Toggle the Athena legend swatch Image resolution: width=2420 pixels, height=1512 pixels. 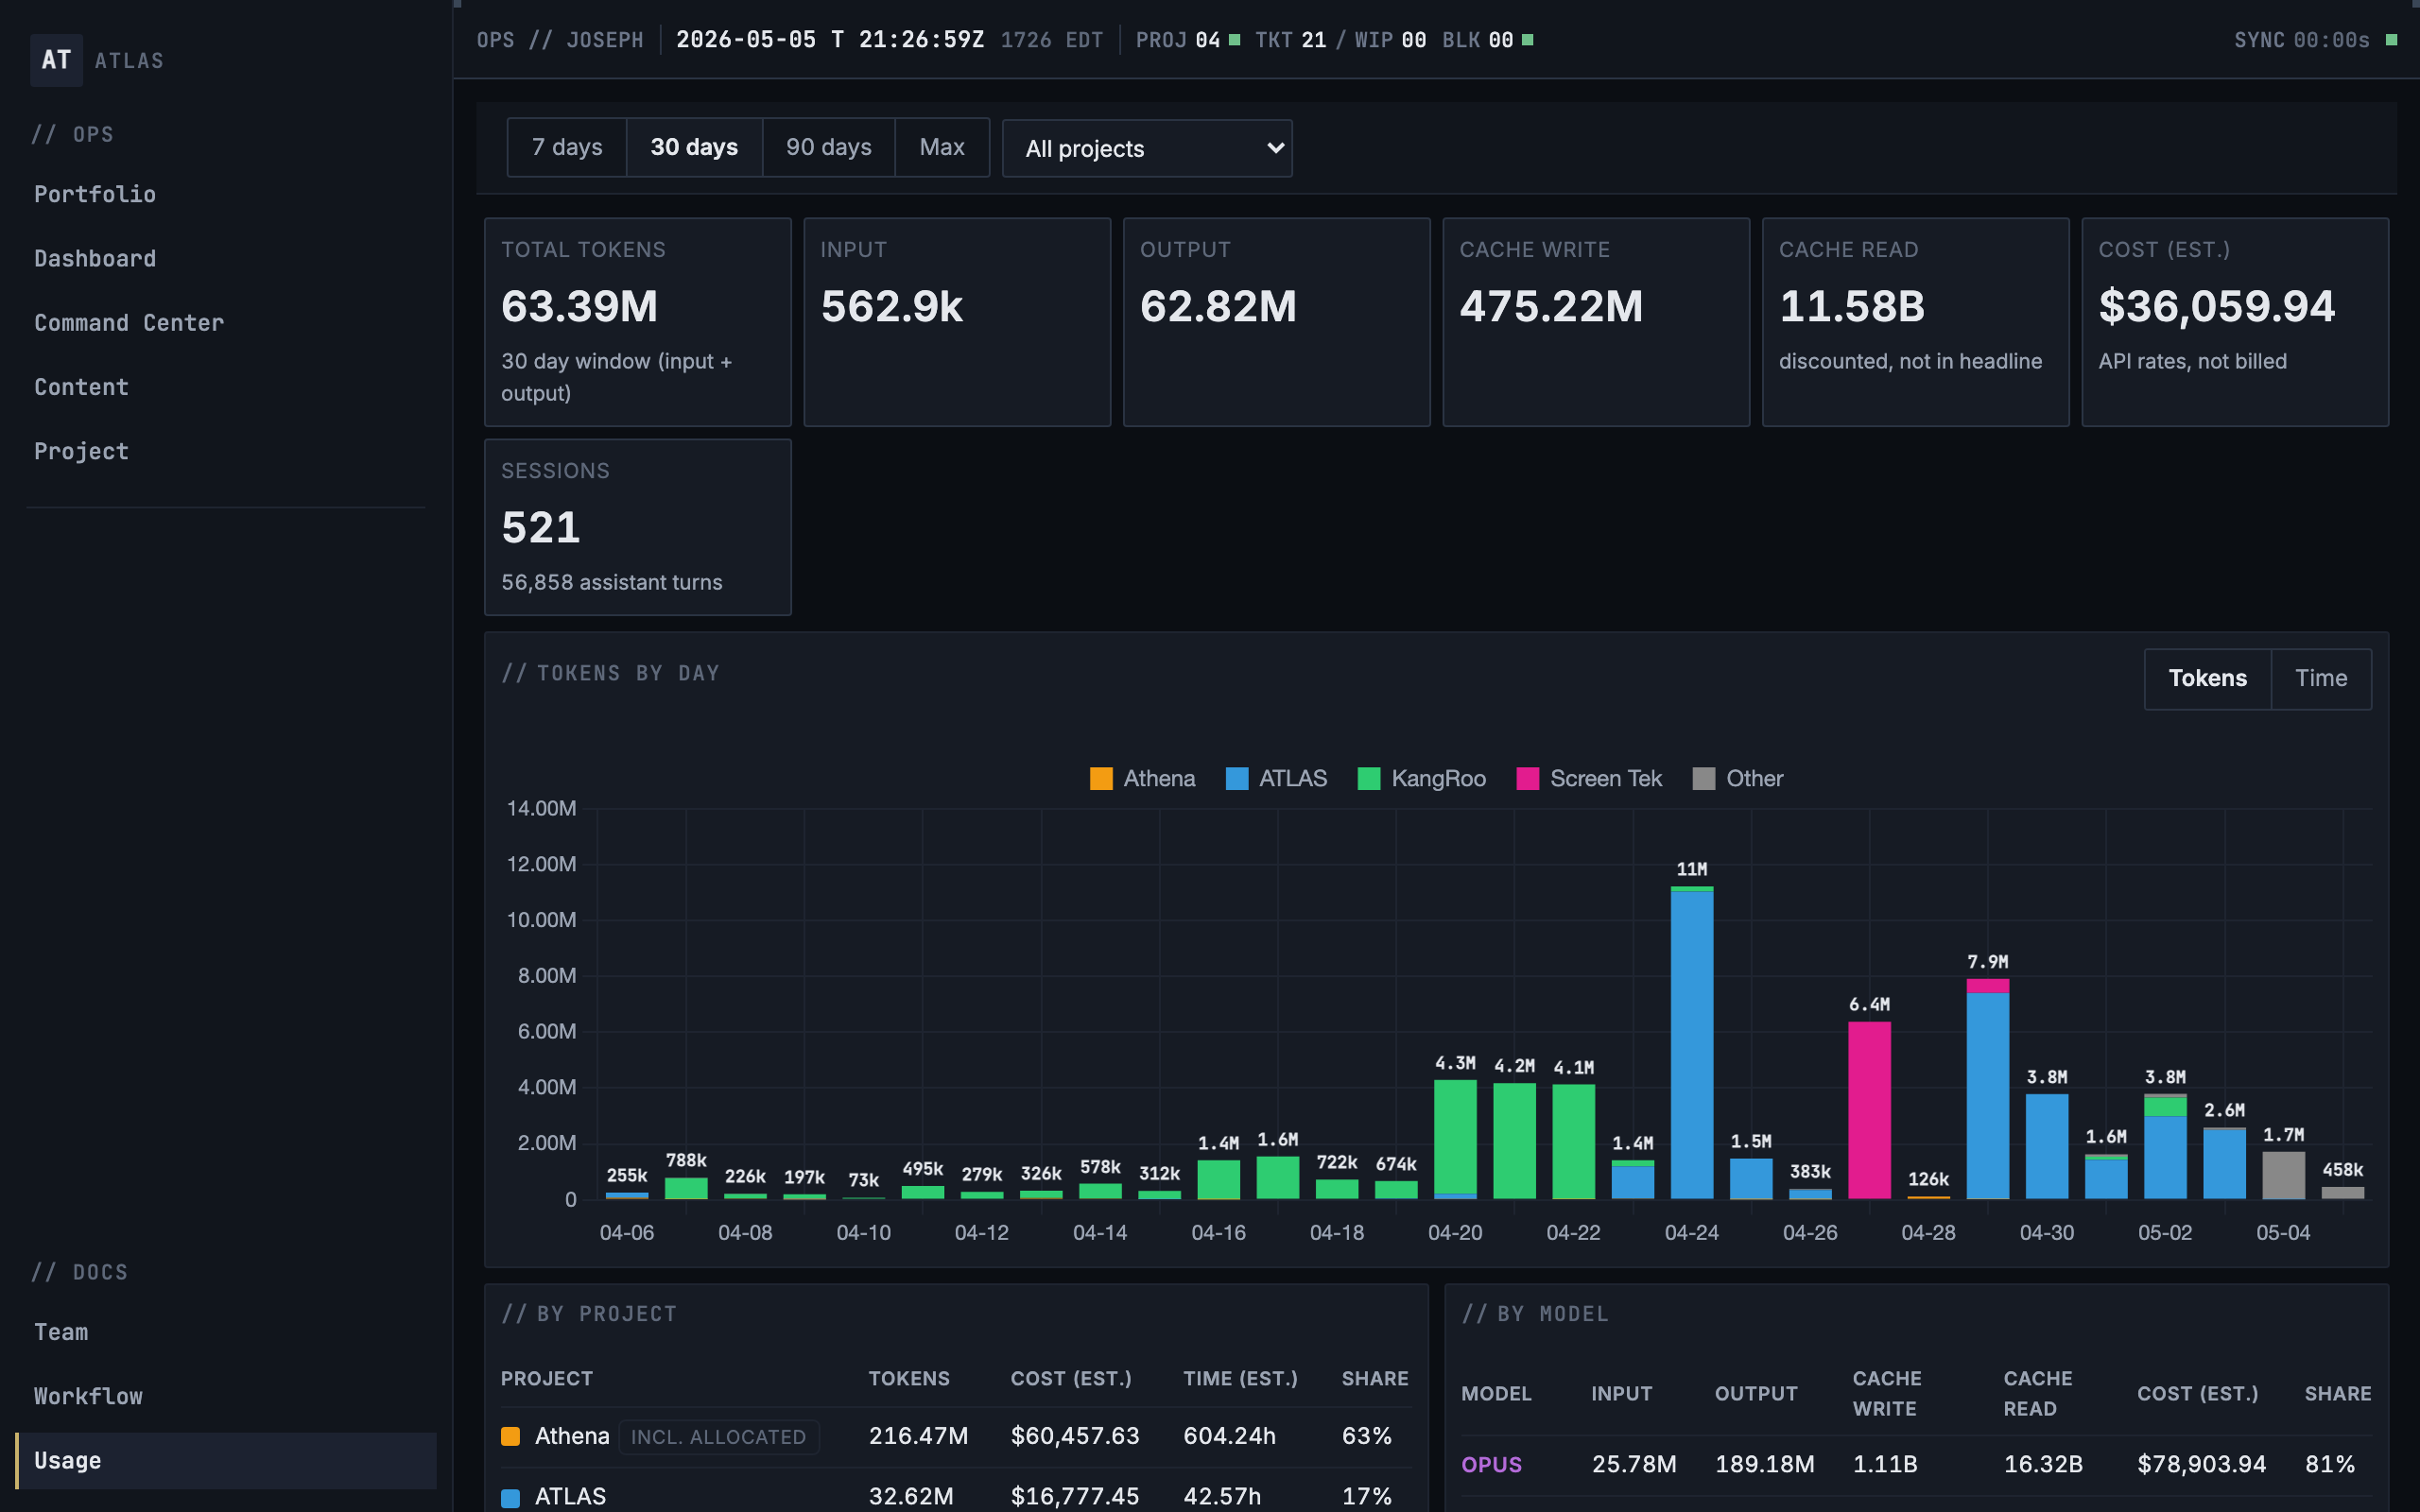coord(1101,779)
